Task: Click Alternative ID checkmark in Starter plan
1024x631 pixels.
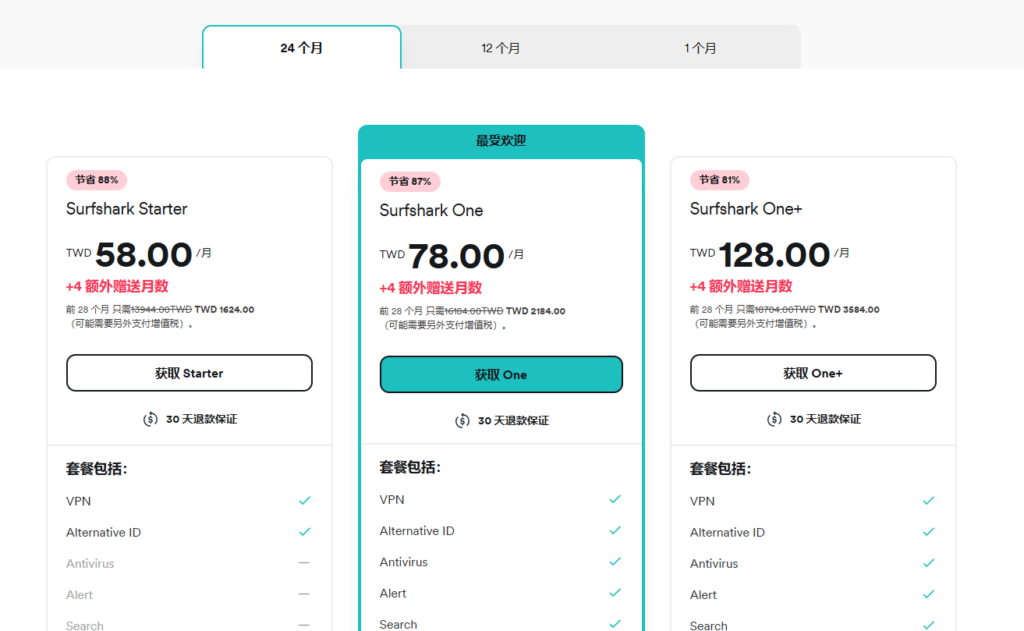Action: click(305, 532)
